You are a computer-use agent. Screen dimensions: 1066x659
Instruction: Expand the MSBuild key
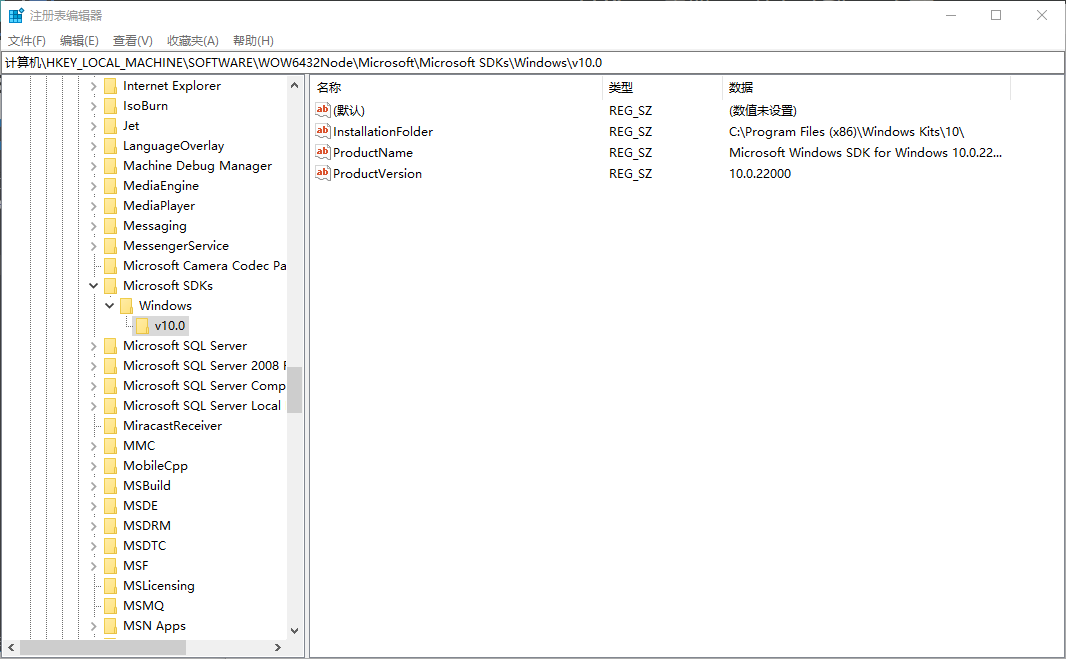tap(94, 486)
